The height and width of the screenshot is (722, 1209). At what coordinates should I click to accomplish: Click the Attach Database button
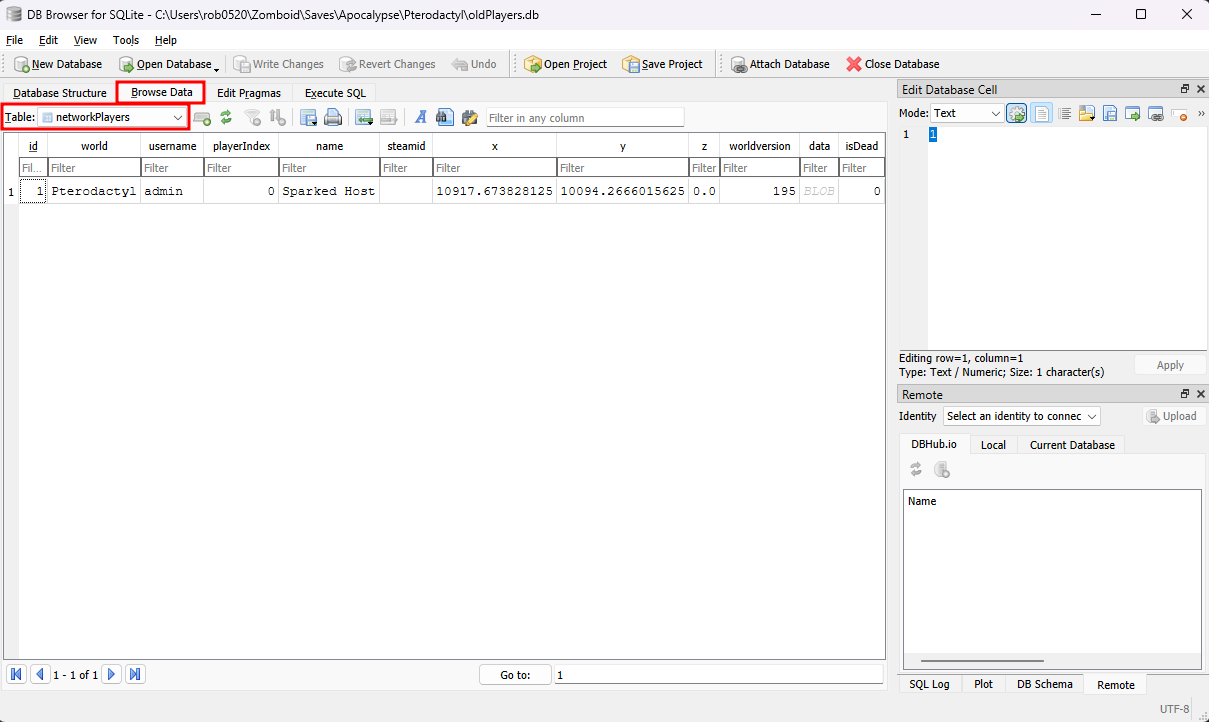click(x=780, y=64)
